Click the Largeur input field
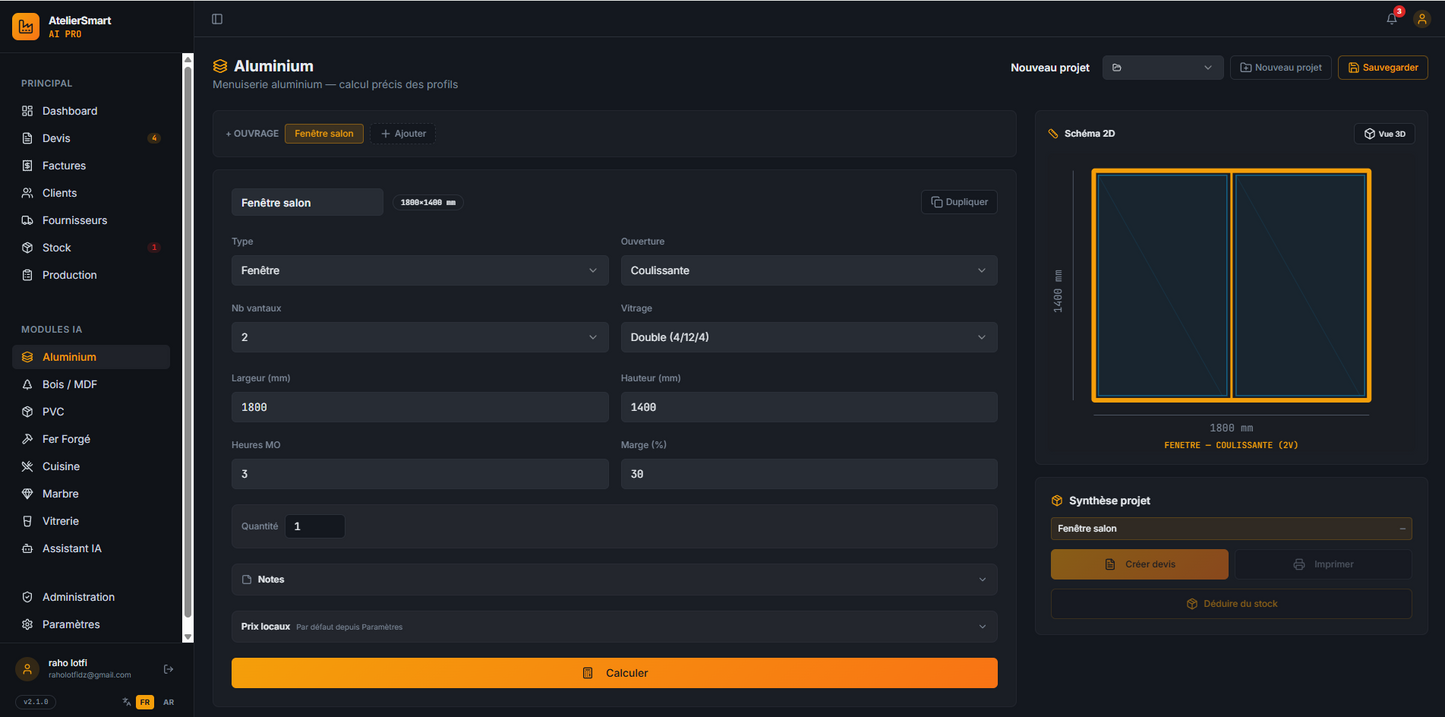1445x717 pixels. click(420, 407)
